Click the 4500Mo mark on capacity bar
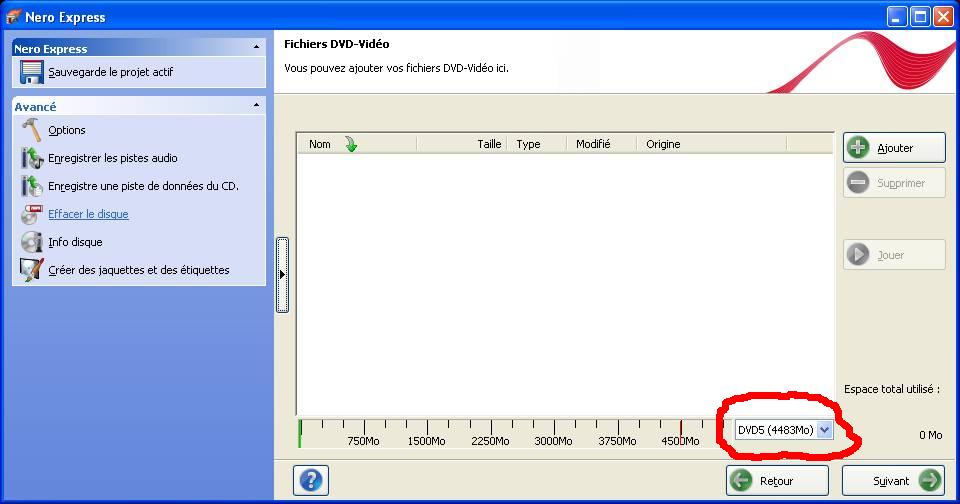Screen dimensions: 960x504 680,441
